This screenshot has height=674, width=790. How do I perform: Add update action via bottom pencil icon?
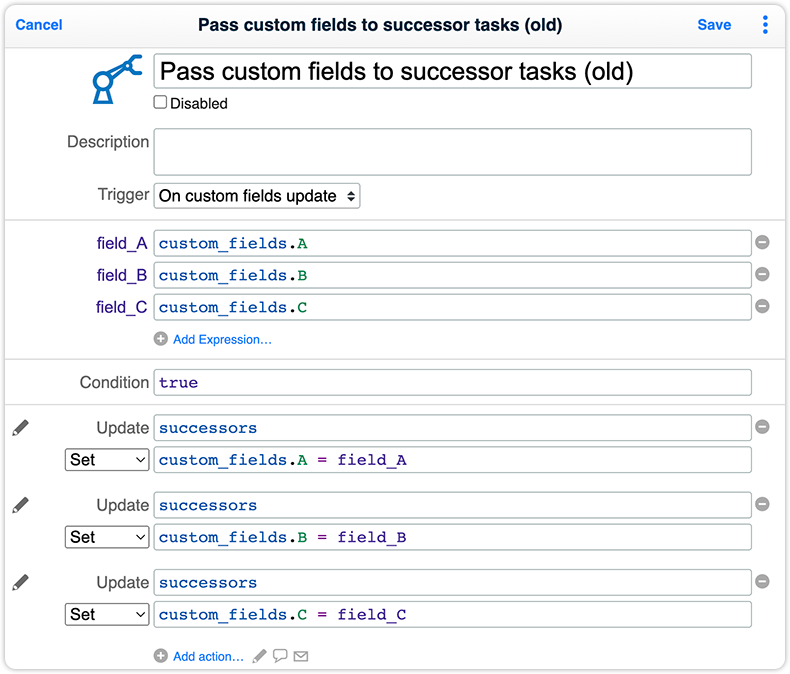tap(259, 656)
